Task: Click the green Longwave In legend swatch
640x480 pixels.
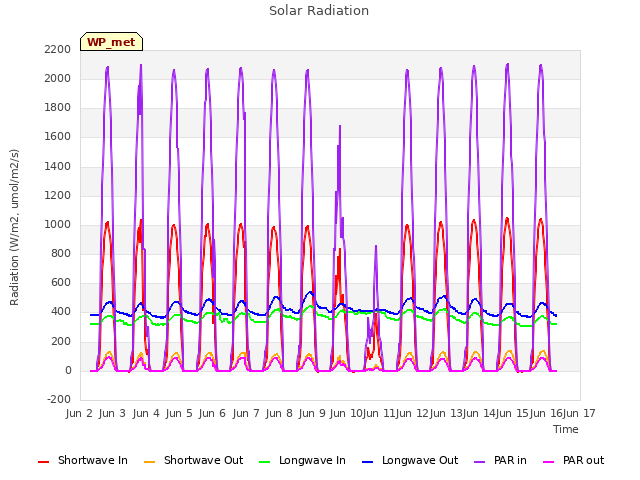Action: pos(264,462)
